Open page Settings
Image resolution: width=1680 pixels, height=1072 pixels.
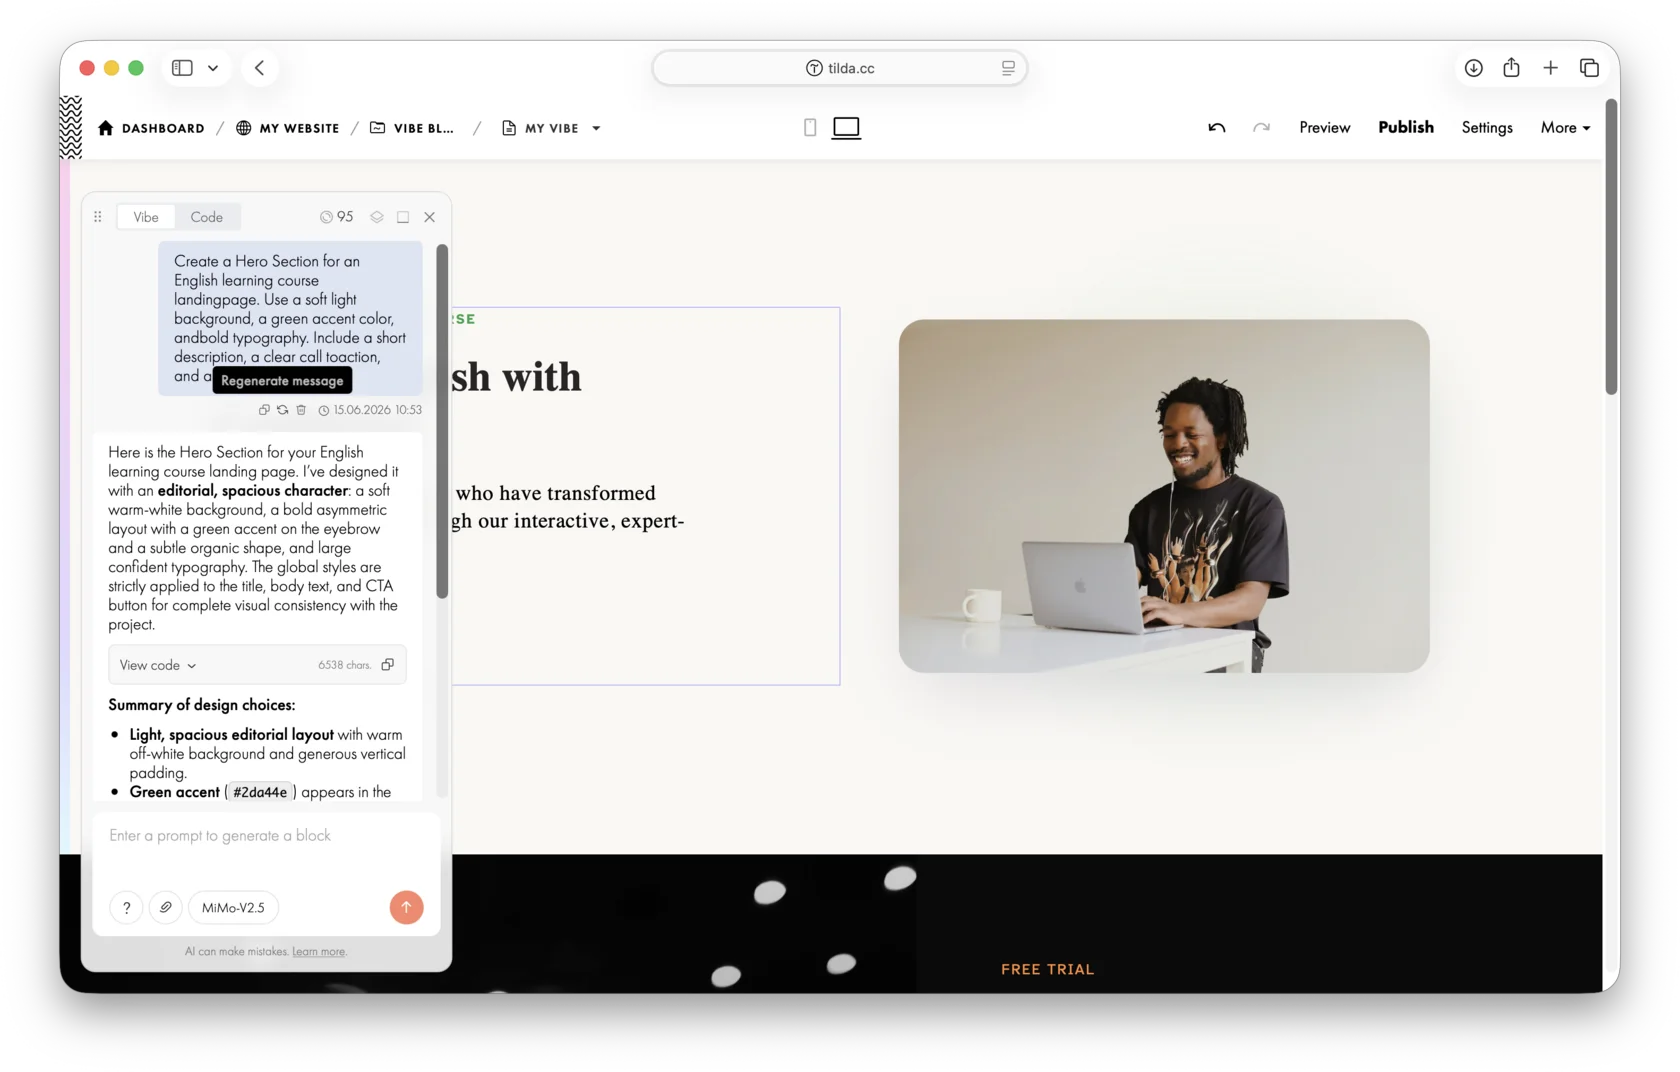1486,128
